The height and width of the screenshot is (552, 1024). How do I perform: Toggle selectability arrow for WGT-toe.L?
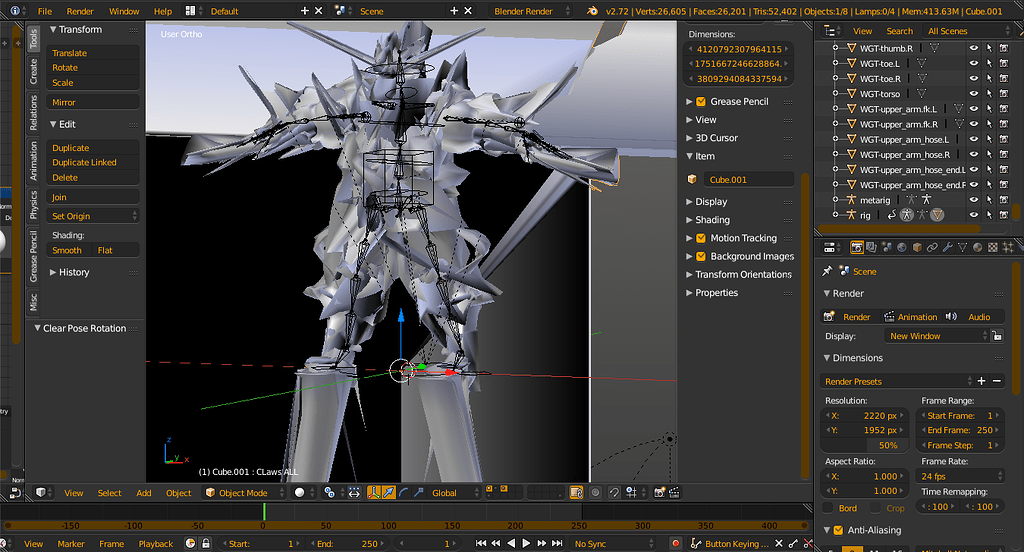click(x=989, y=63)
